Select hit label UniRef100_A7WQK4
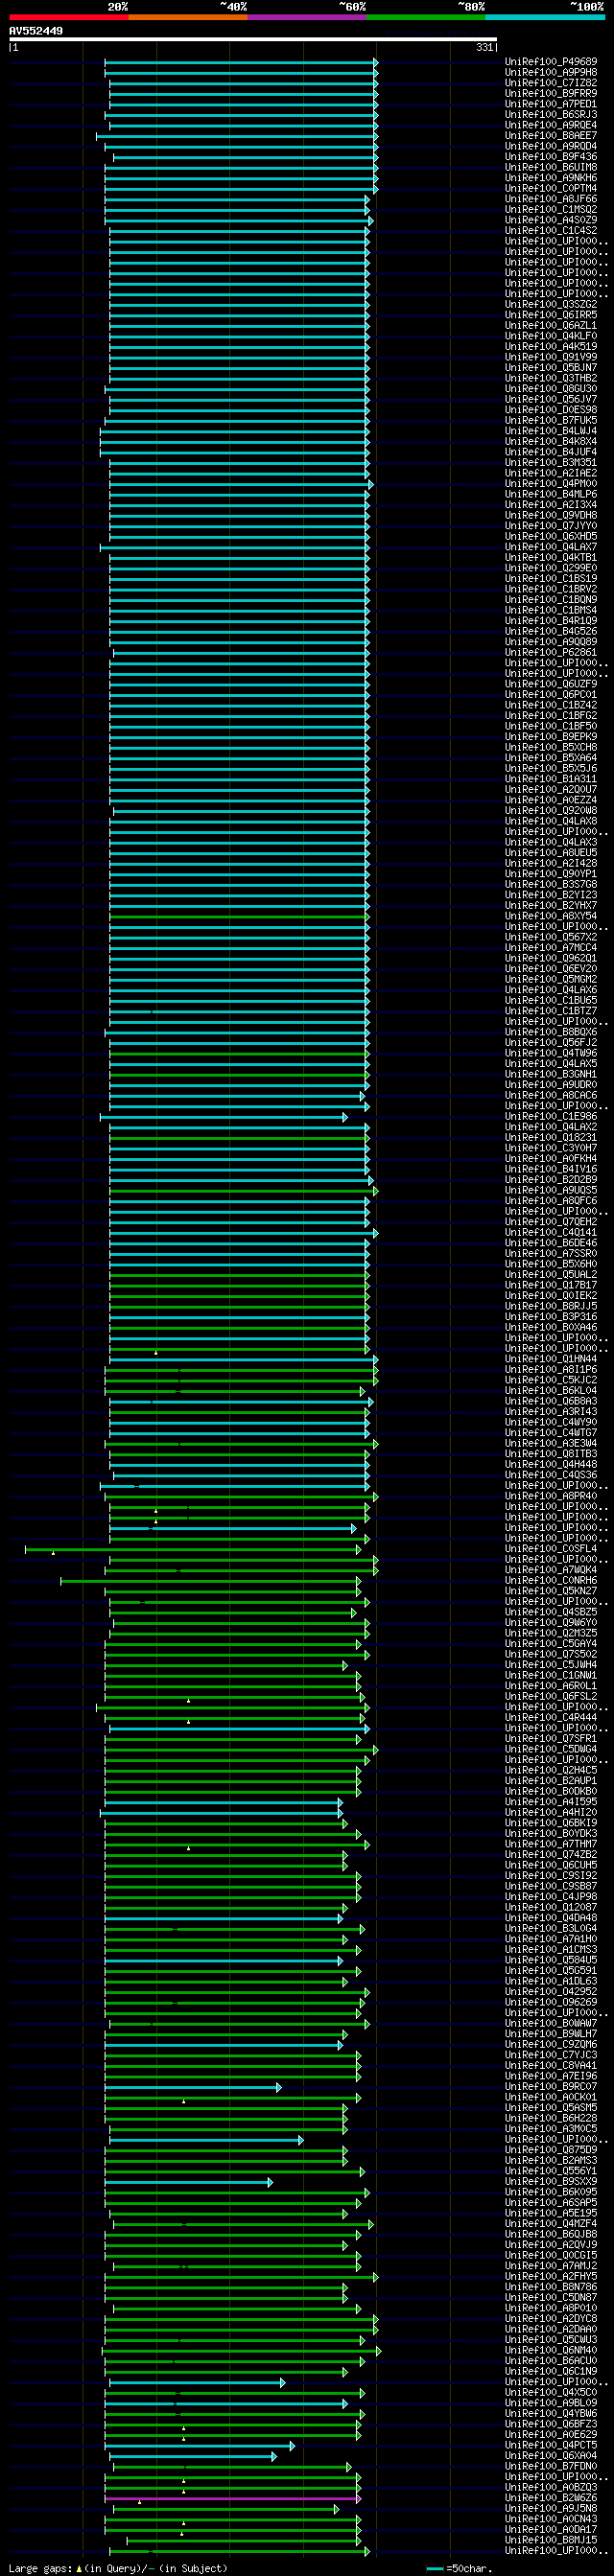Screen dimensions: 614x2576 [551, 1570]
